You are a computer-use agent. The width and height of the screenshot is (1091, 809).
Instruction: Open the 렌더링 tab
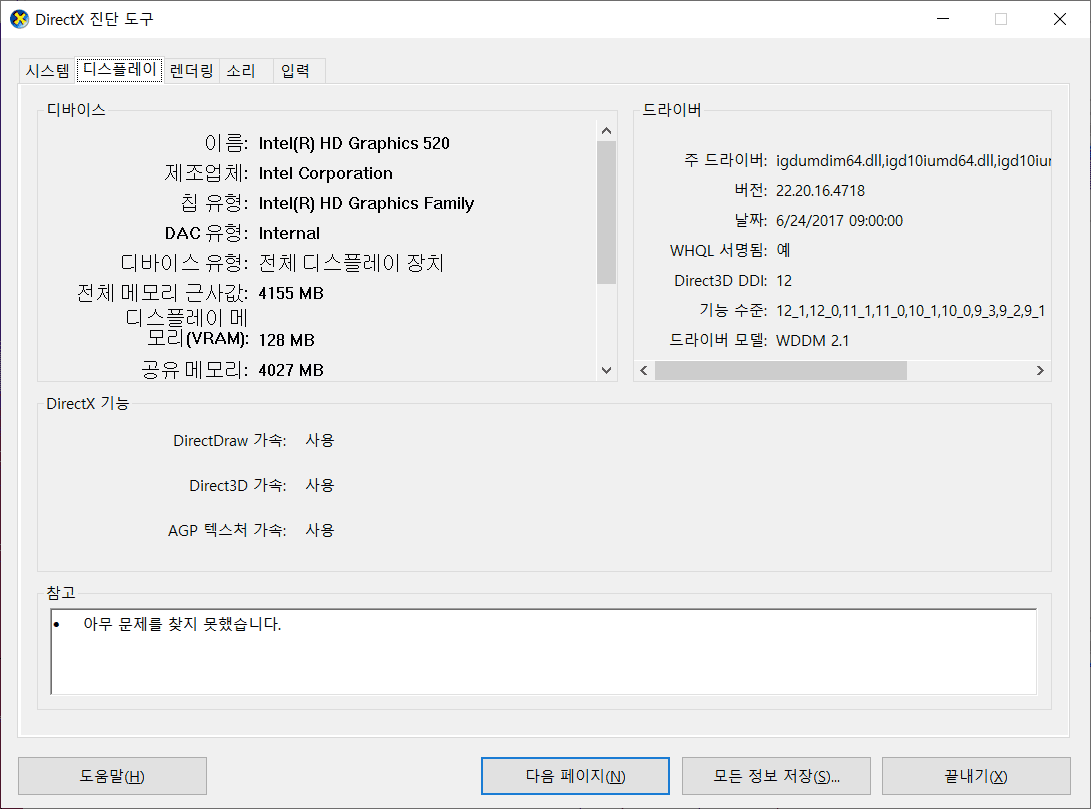pos(191,70)
